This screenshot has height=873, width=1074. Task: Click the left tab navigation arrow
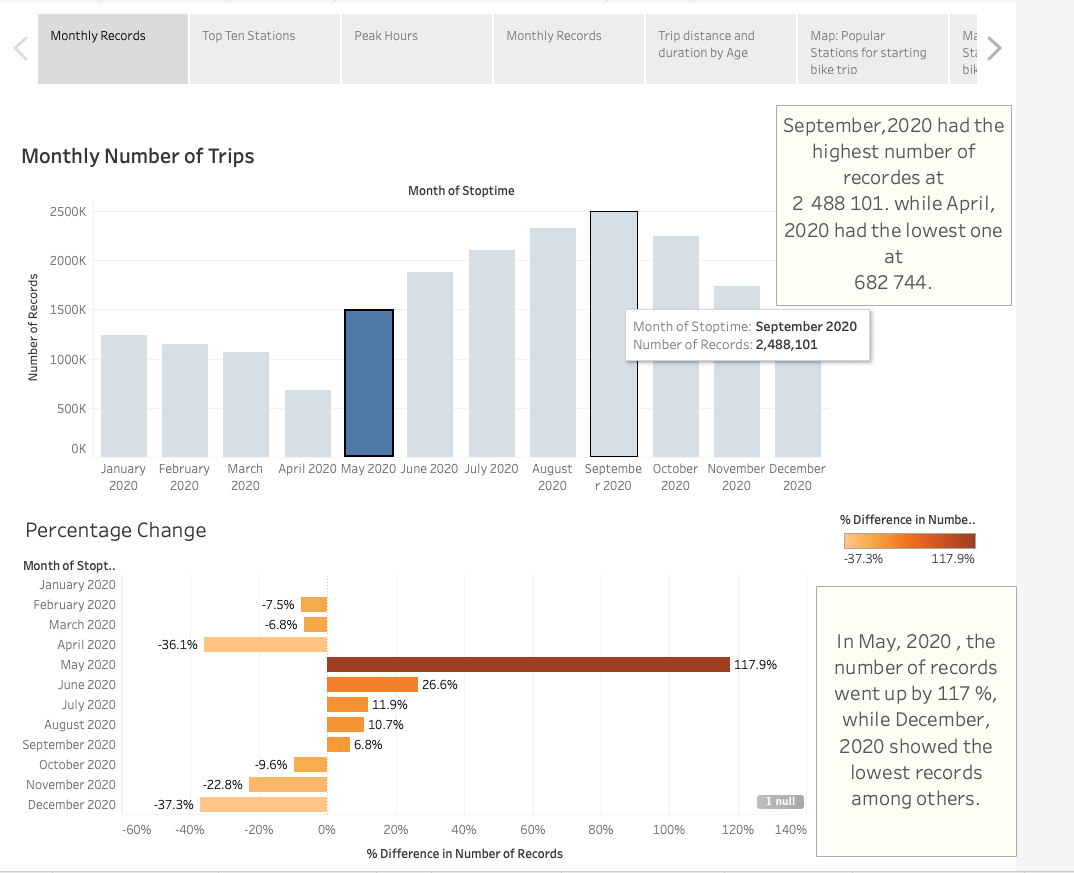pos(20,47)
